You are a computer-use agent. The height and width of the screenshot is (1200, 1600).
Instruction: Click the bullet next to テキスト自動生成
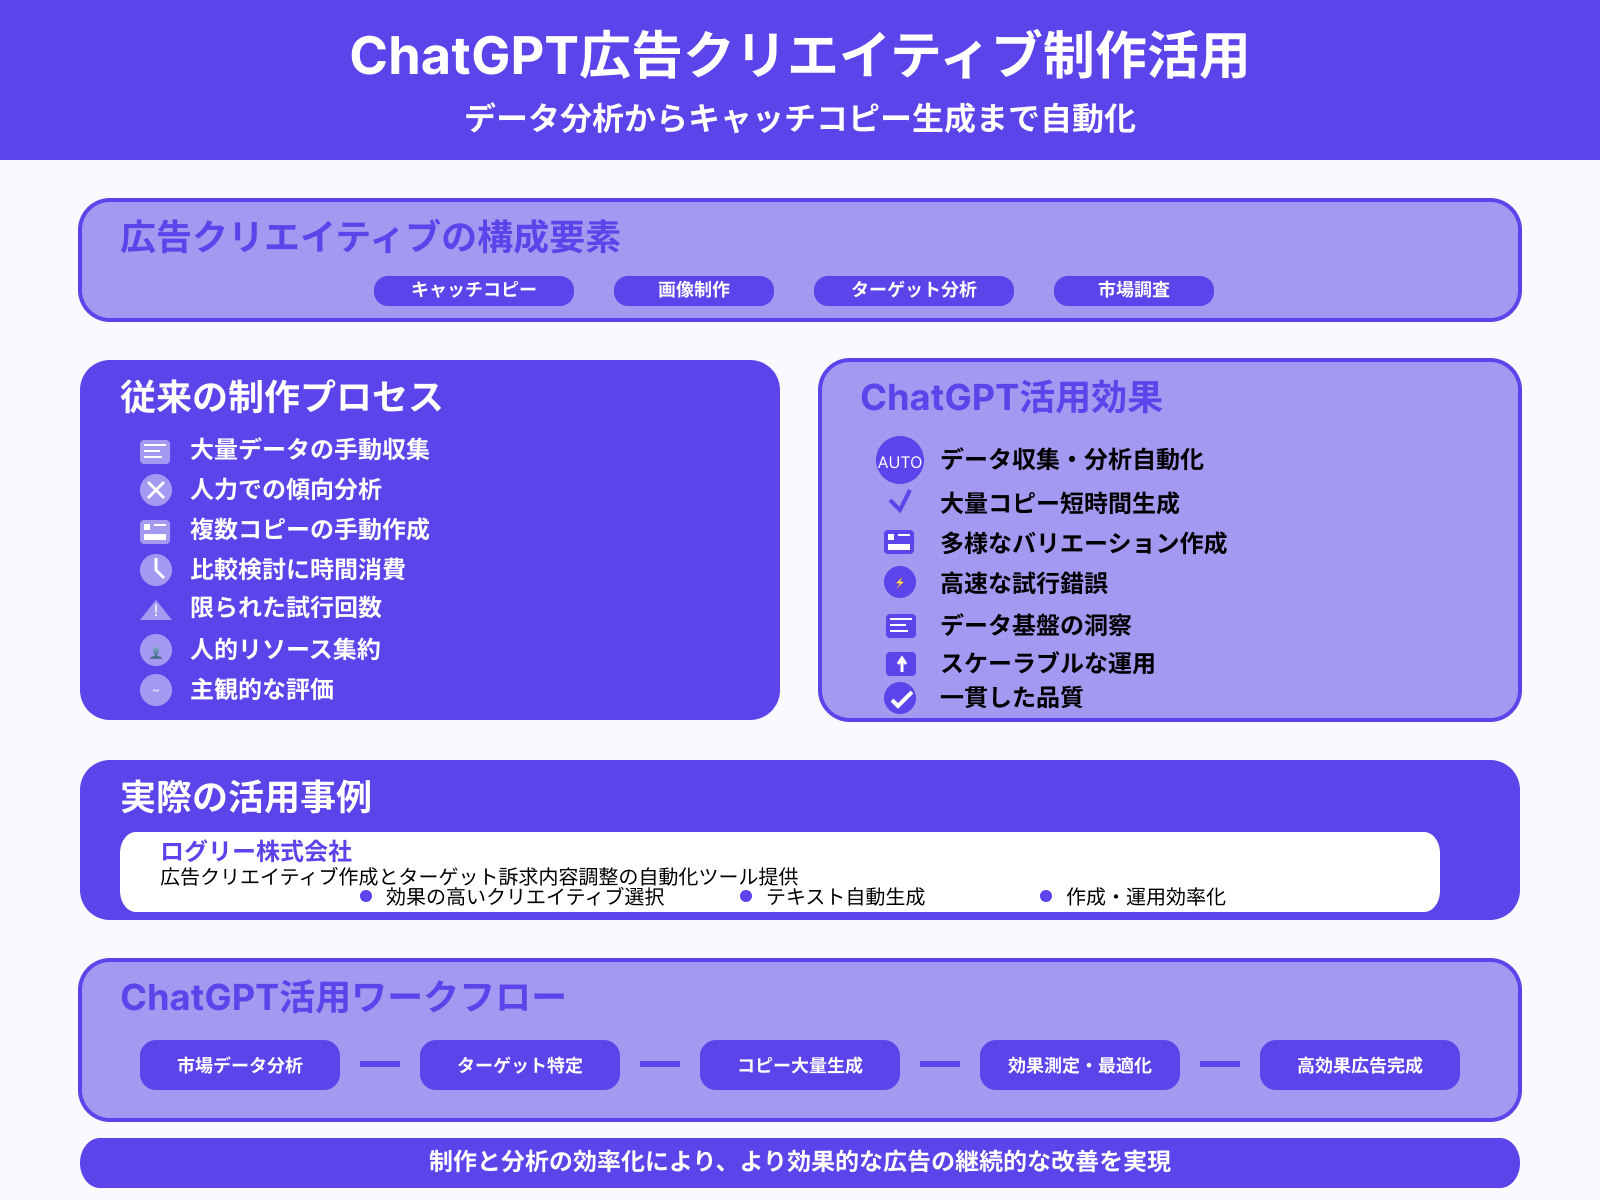point(746,897)
